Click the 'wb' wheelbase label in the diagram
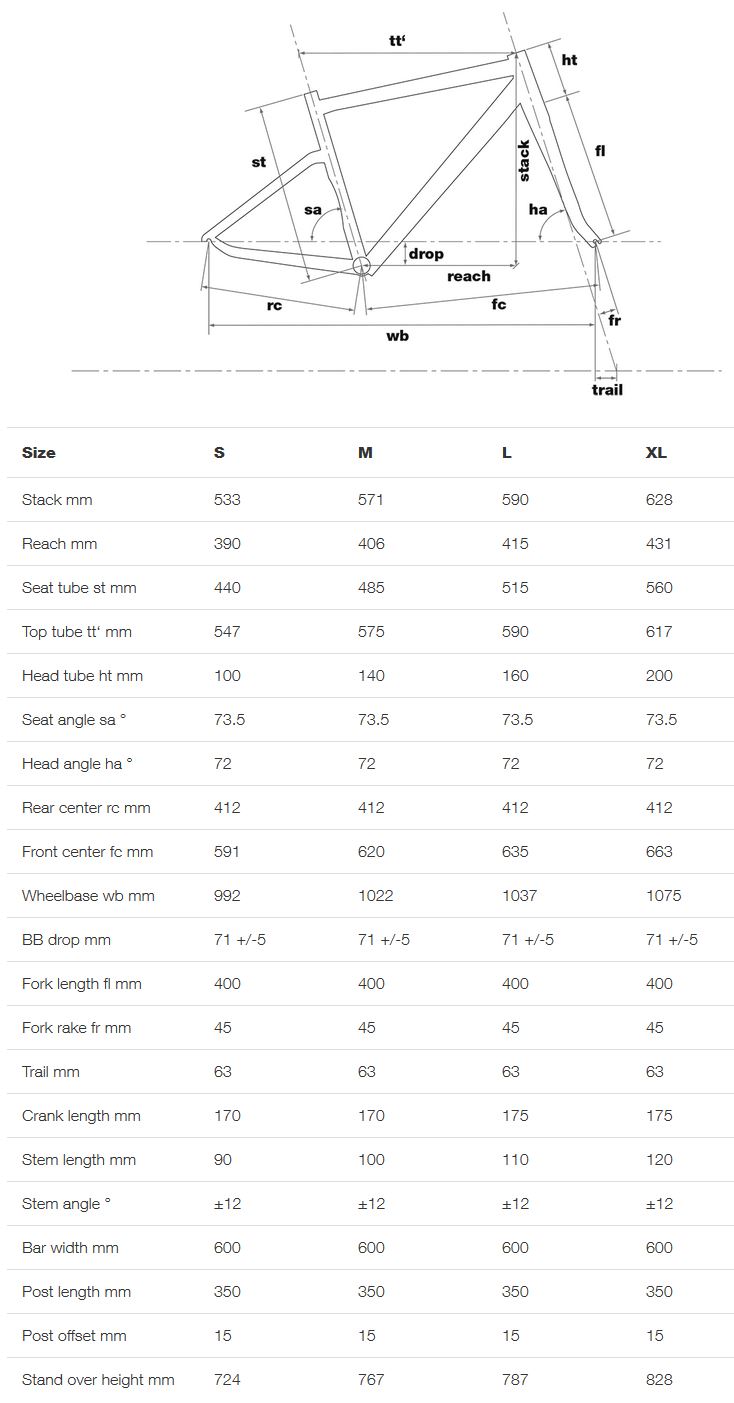Viewport: 734px width, 1403px height. (x=397, y=336)
